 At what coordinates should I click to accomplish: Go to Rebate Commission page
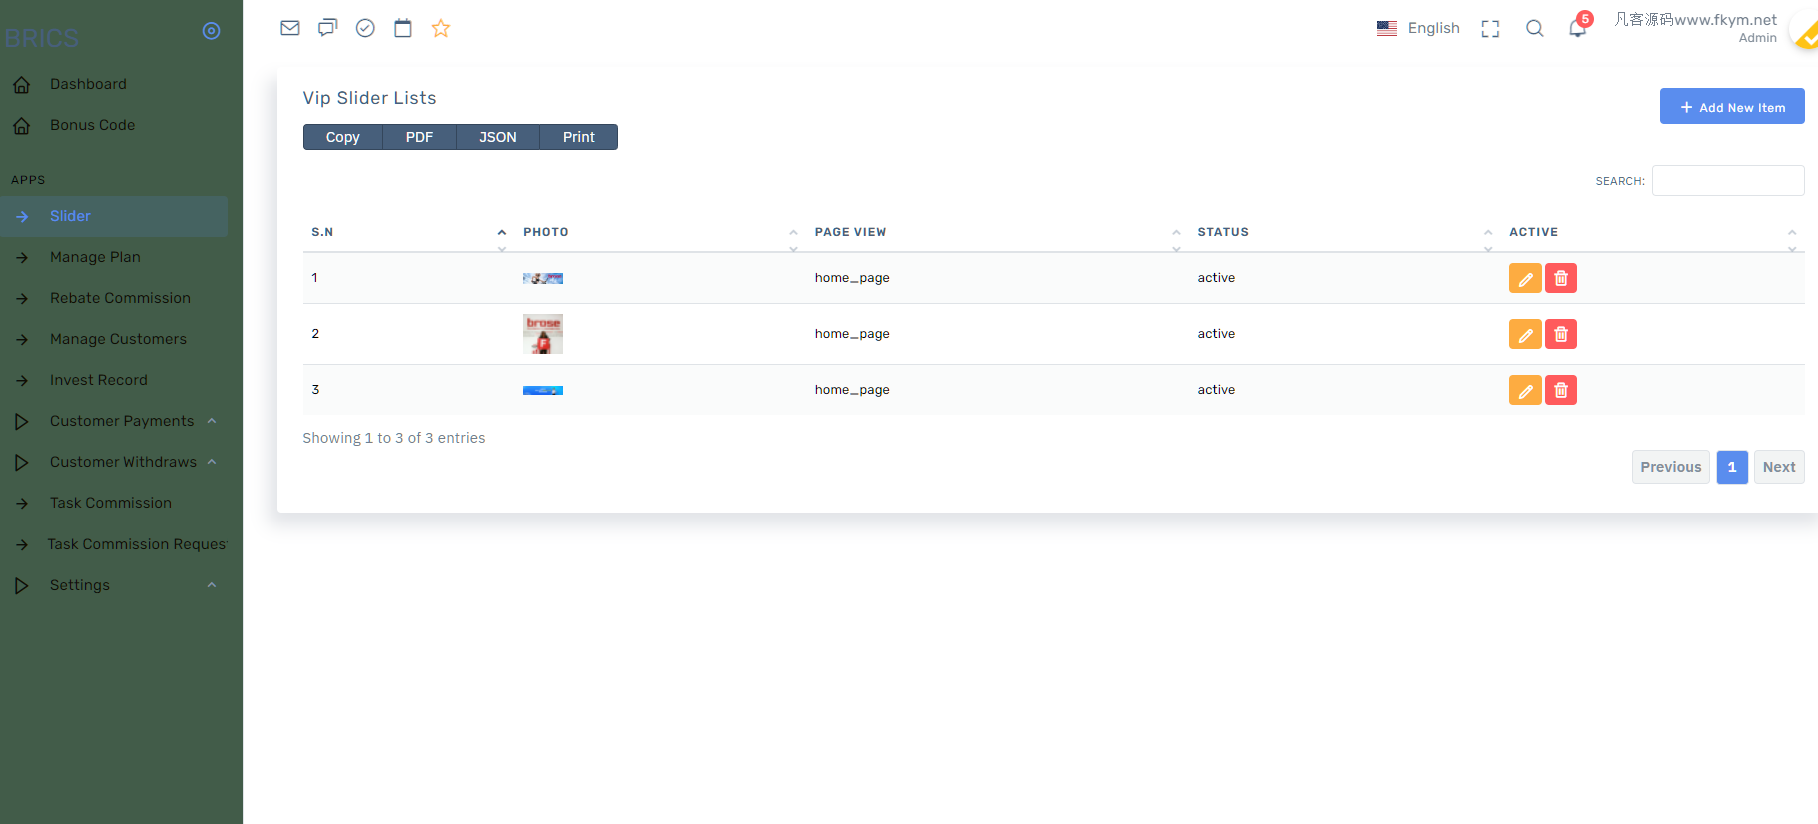point(120,298)
